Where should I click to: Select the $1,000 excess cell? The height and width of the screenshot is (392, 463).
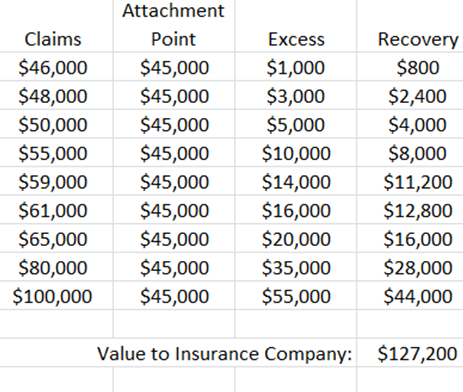[x=296, y=67]
